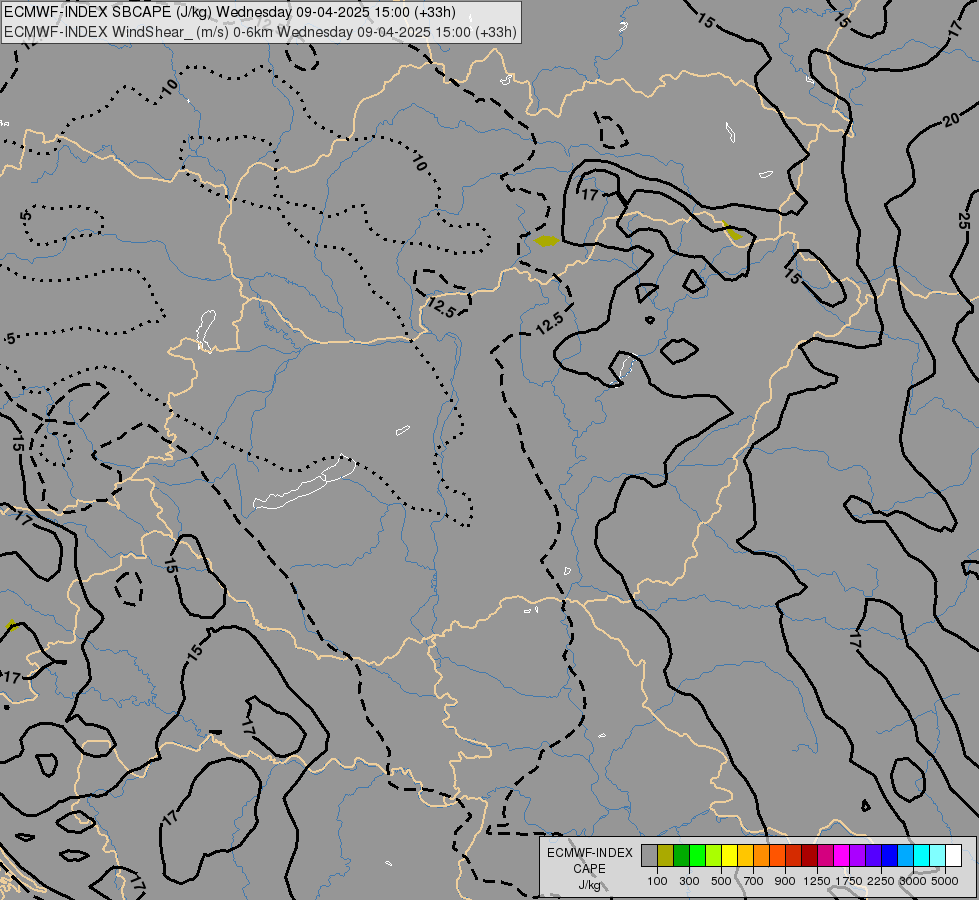Click the SBCAPE title line in header
Screen dimensions: 979x900
(230, 12)
